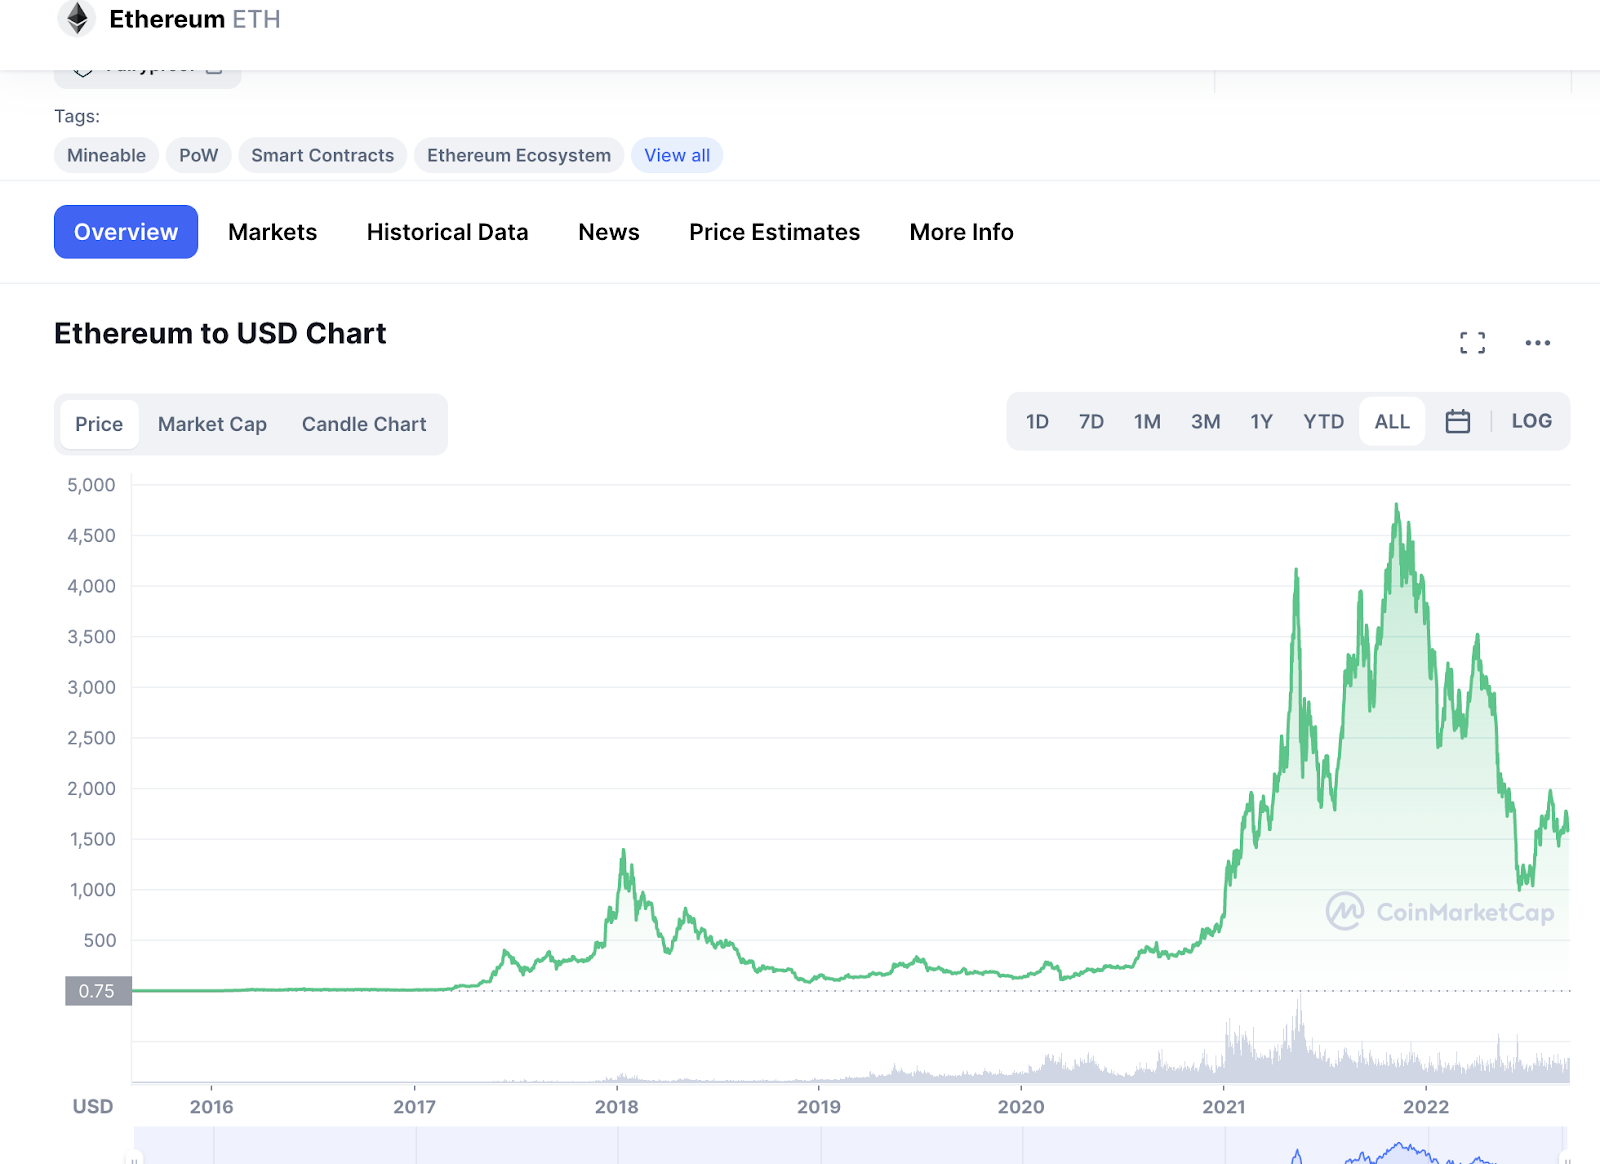The width and height of the screenshot is (1600, 1164).
Task: Click the 0.75 price label on axis
Action: click(98, 991)
